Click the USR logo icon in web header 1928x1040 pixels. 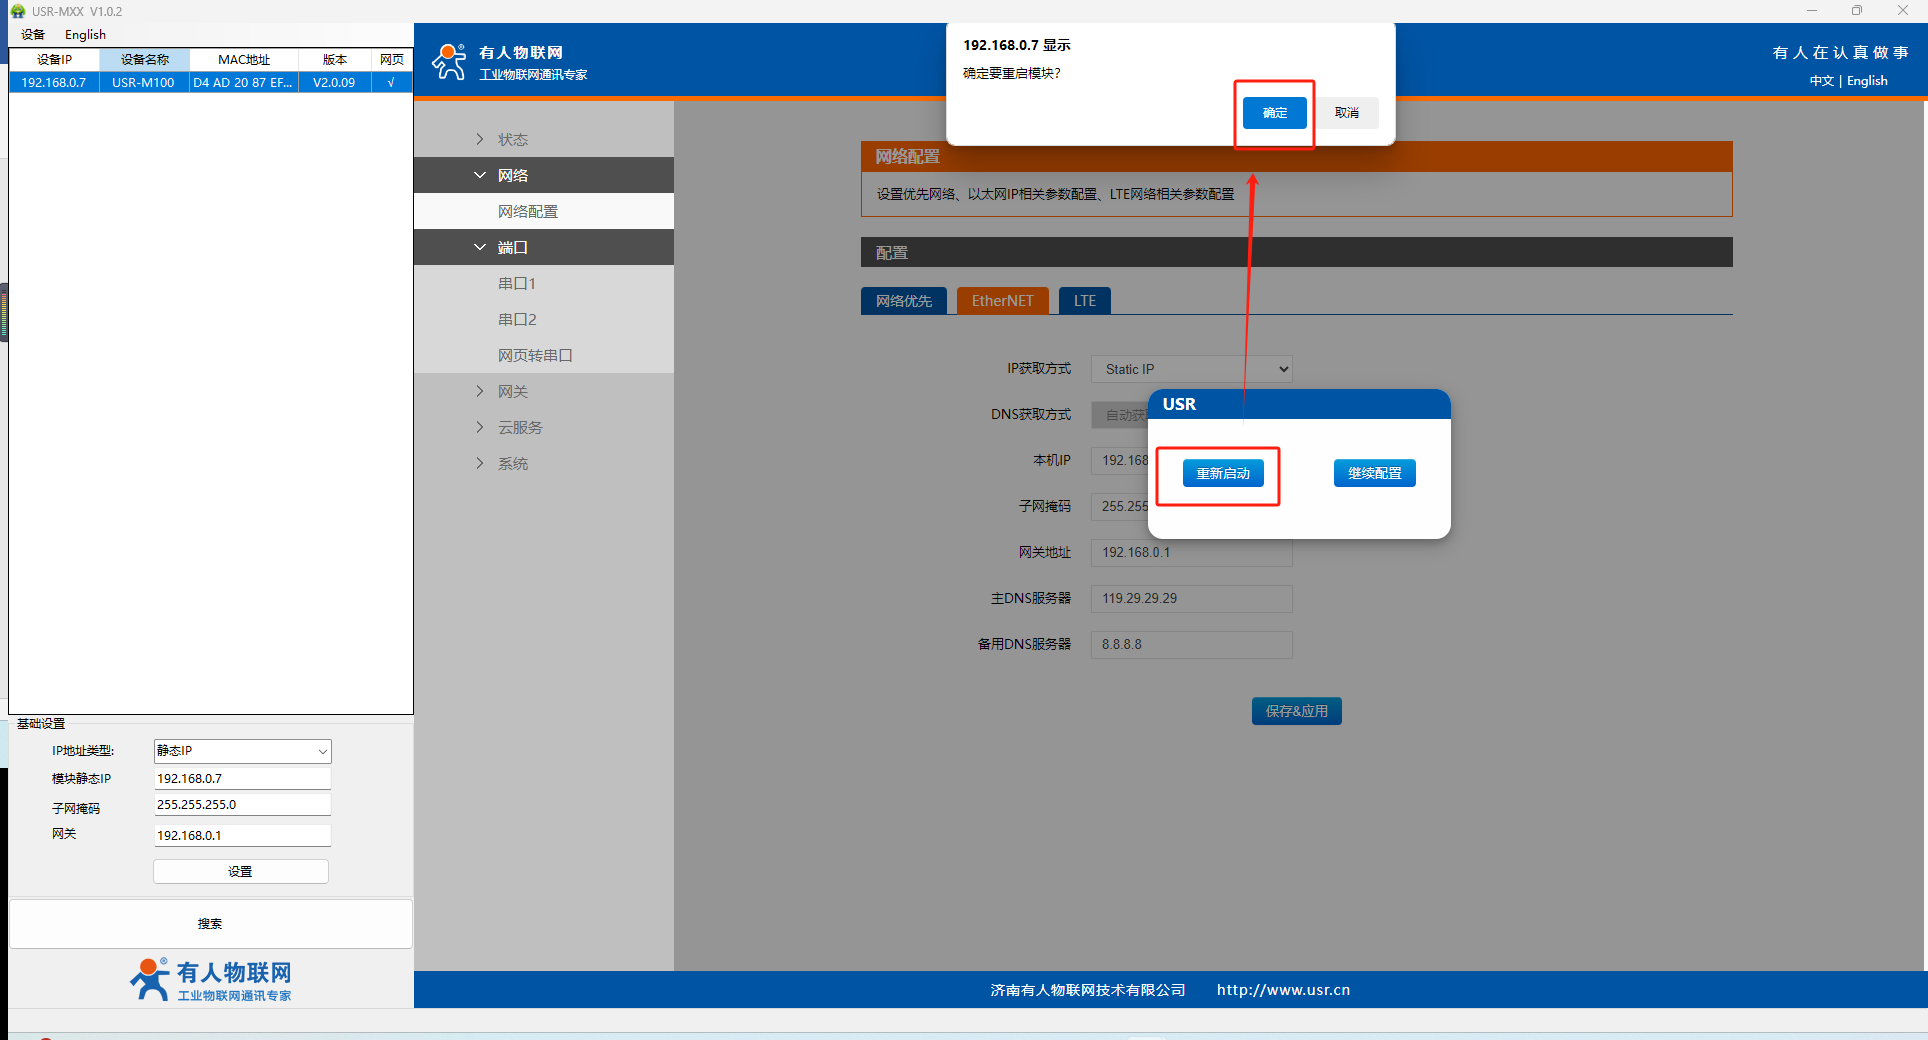click(x=449, y=61)
